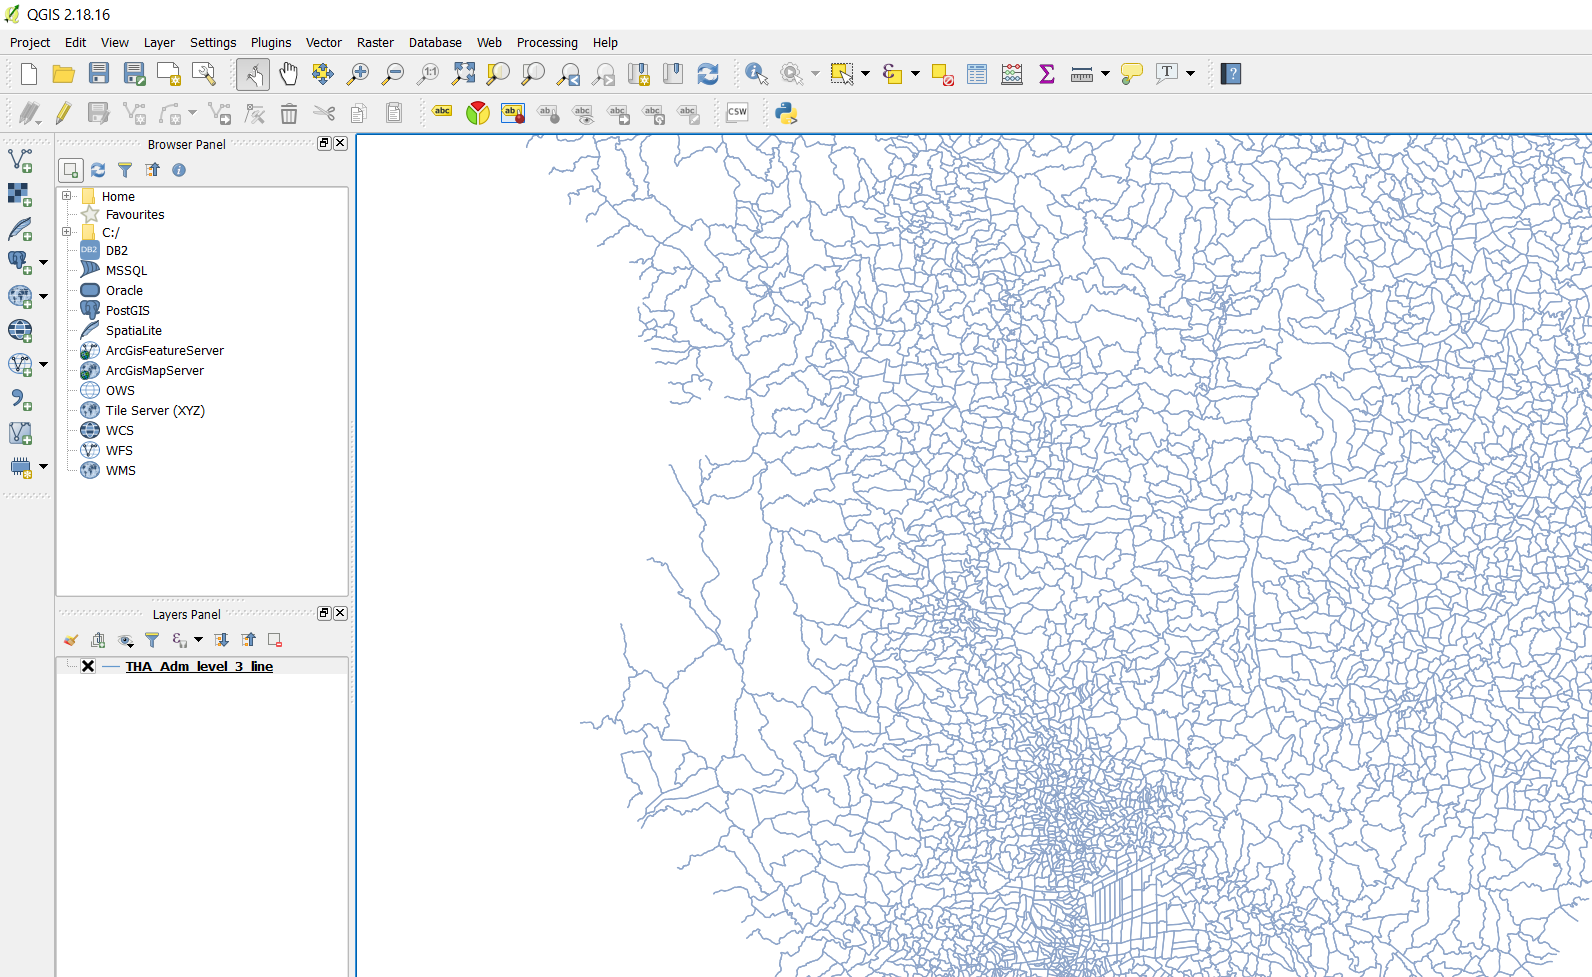The width and height of the screenshot is (1592, 977).
Task: Open the Plugins menu
Action: coord(271,42)
